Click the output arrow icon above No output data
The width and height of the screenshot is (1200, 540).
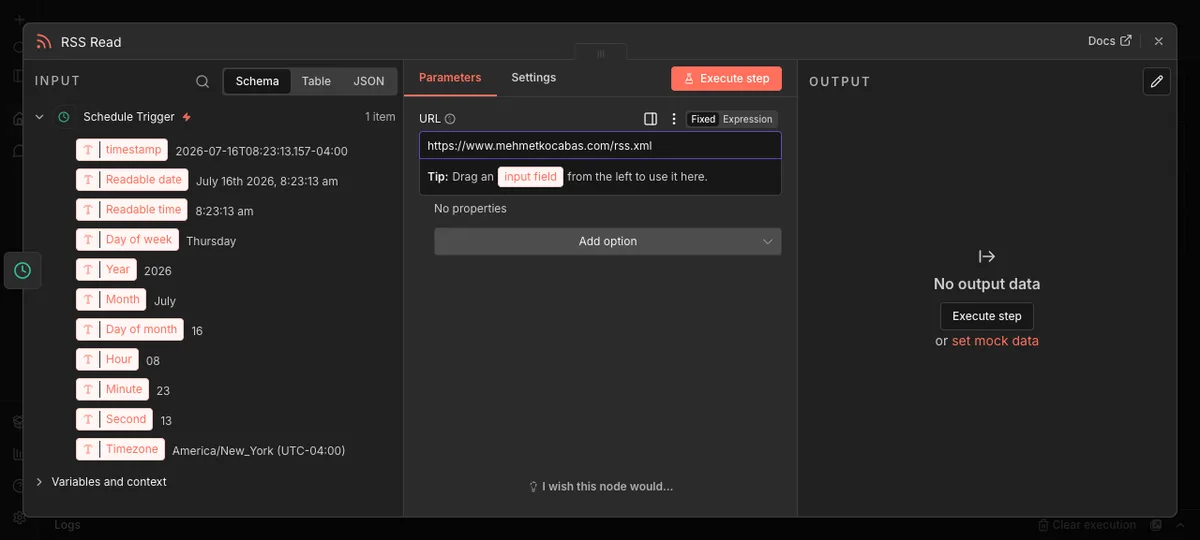coord(987,257)
